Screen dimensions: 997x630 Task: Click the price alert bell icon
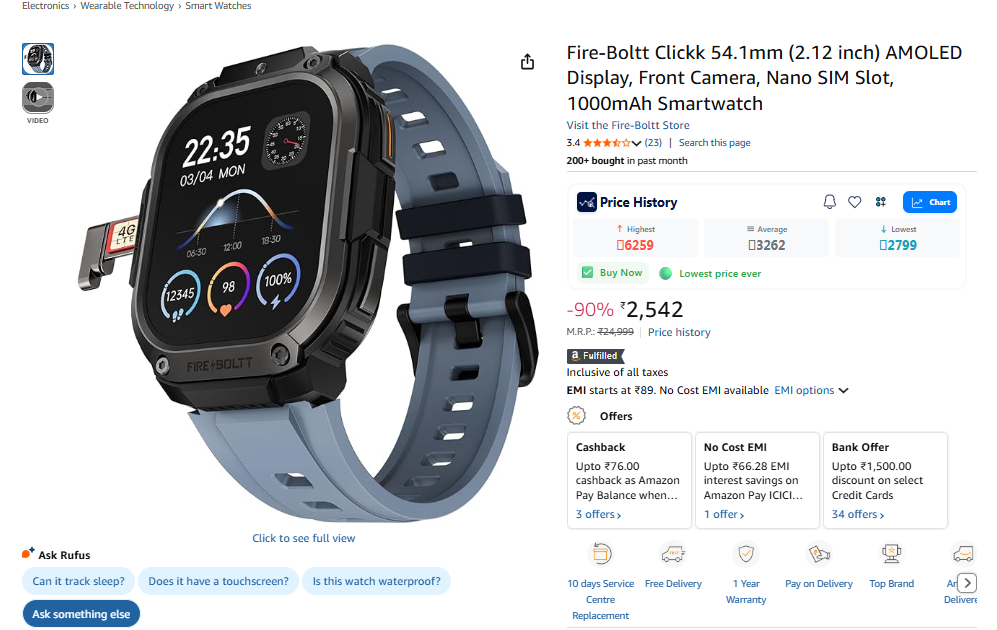tap(830, 202)
